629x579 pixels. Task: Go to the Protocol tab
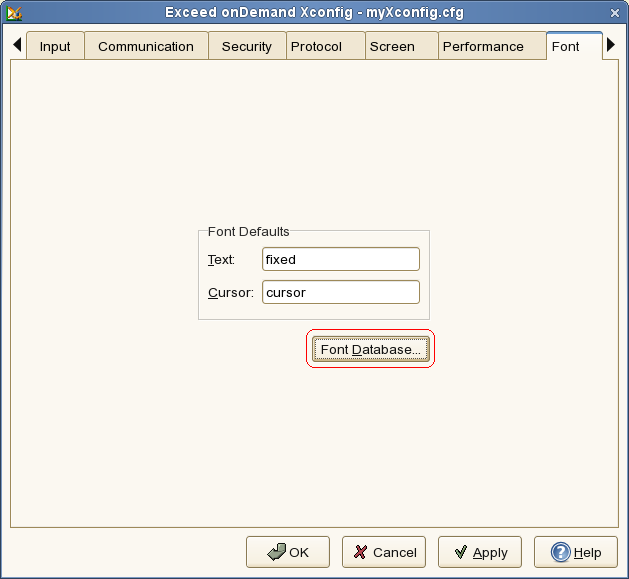[316, 47]
